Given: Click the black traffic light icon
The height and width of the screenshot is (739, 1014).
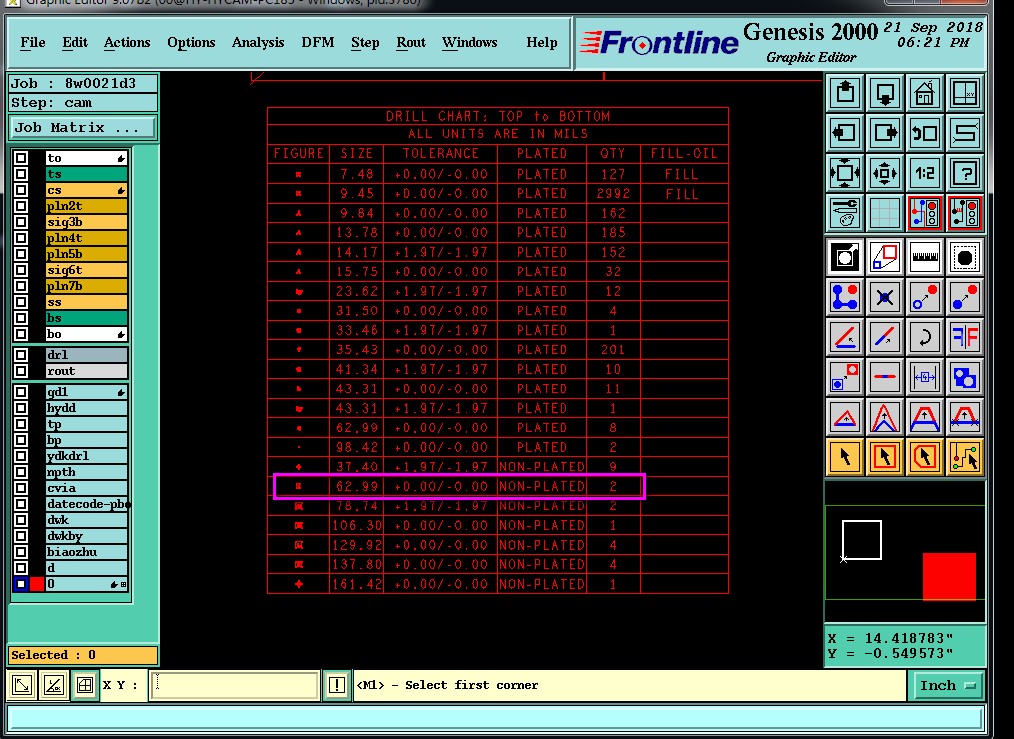Looking at the screenshot, I should point(965,213).
